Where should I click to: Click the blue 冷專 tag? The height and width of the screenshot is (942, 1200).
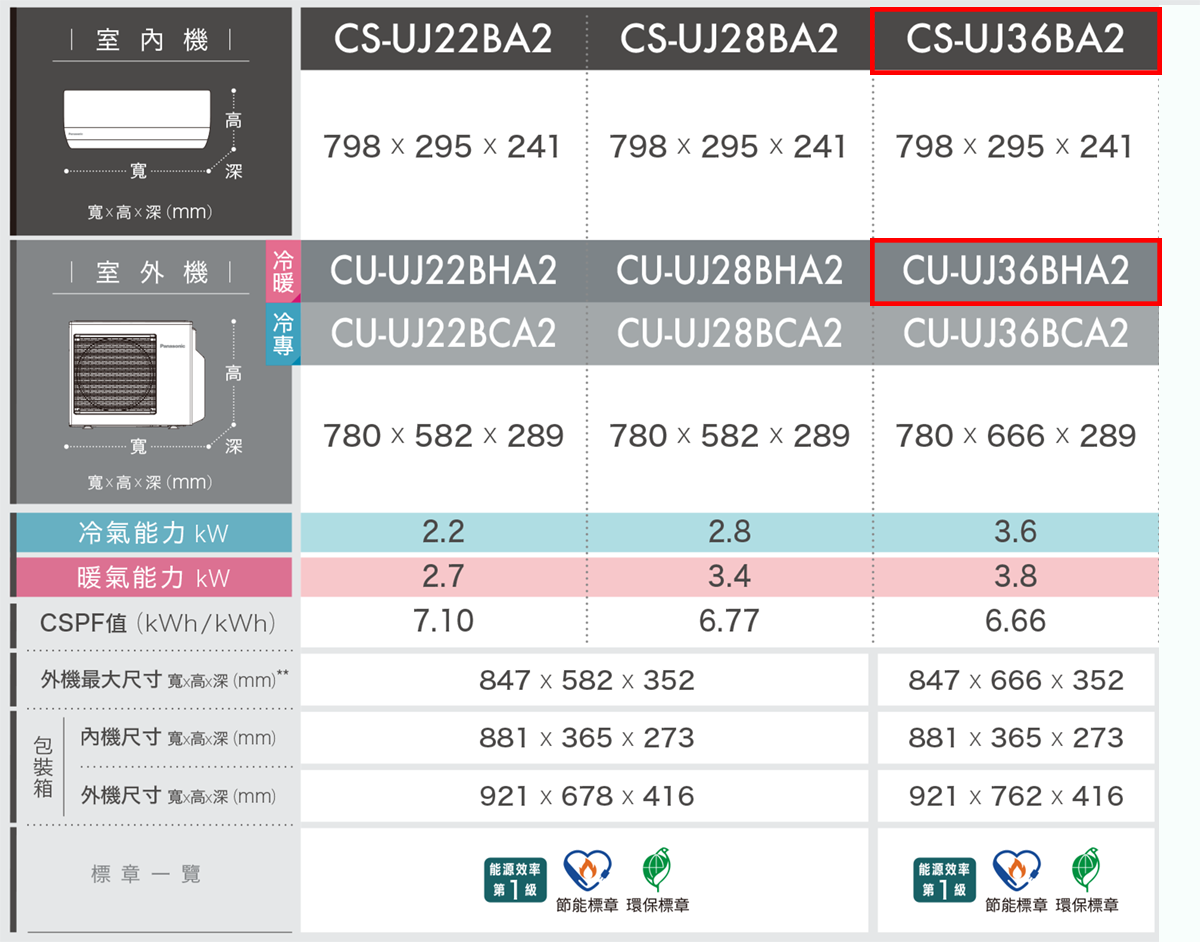coord(283,334)
